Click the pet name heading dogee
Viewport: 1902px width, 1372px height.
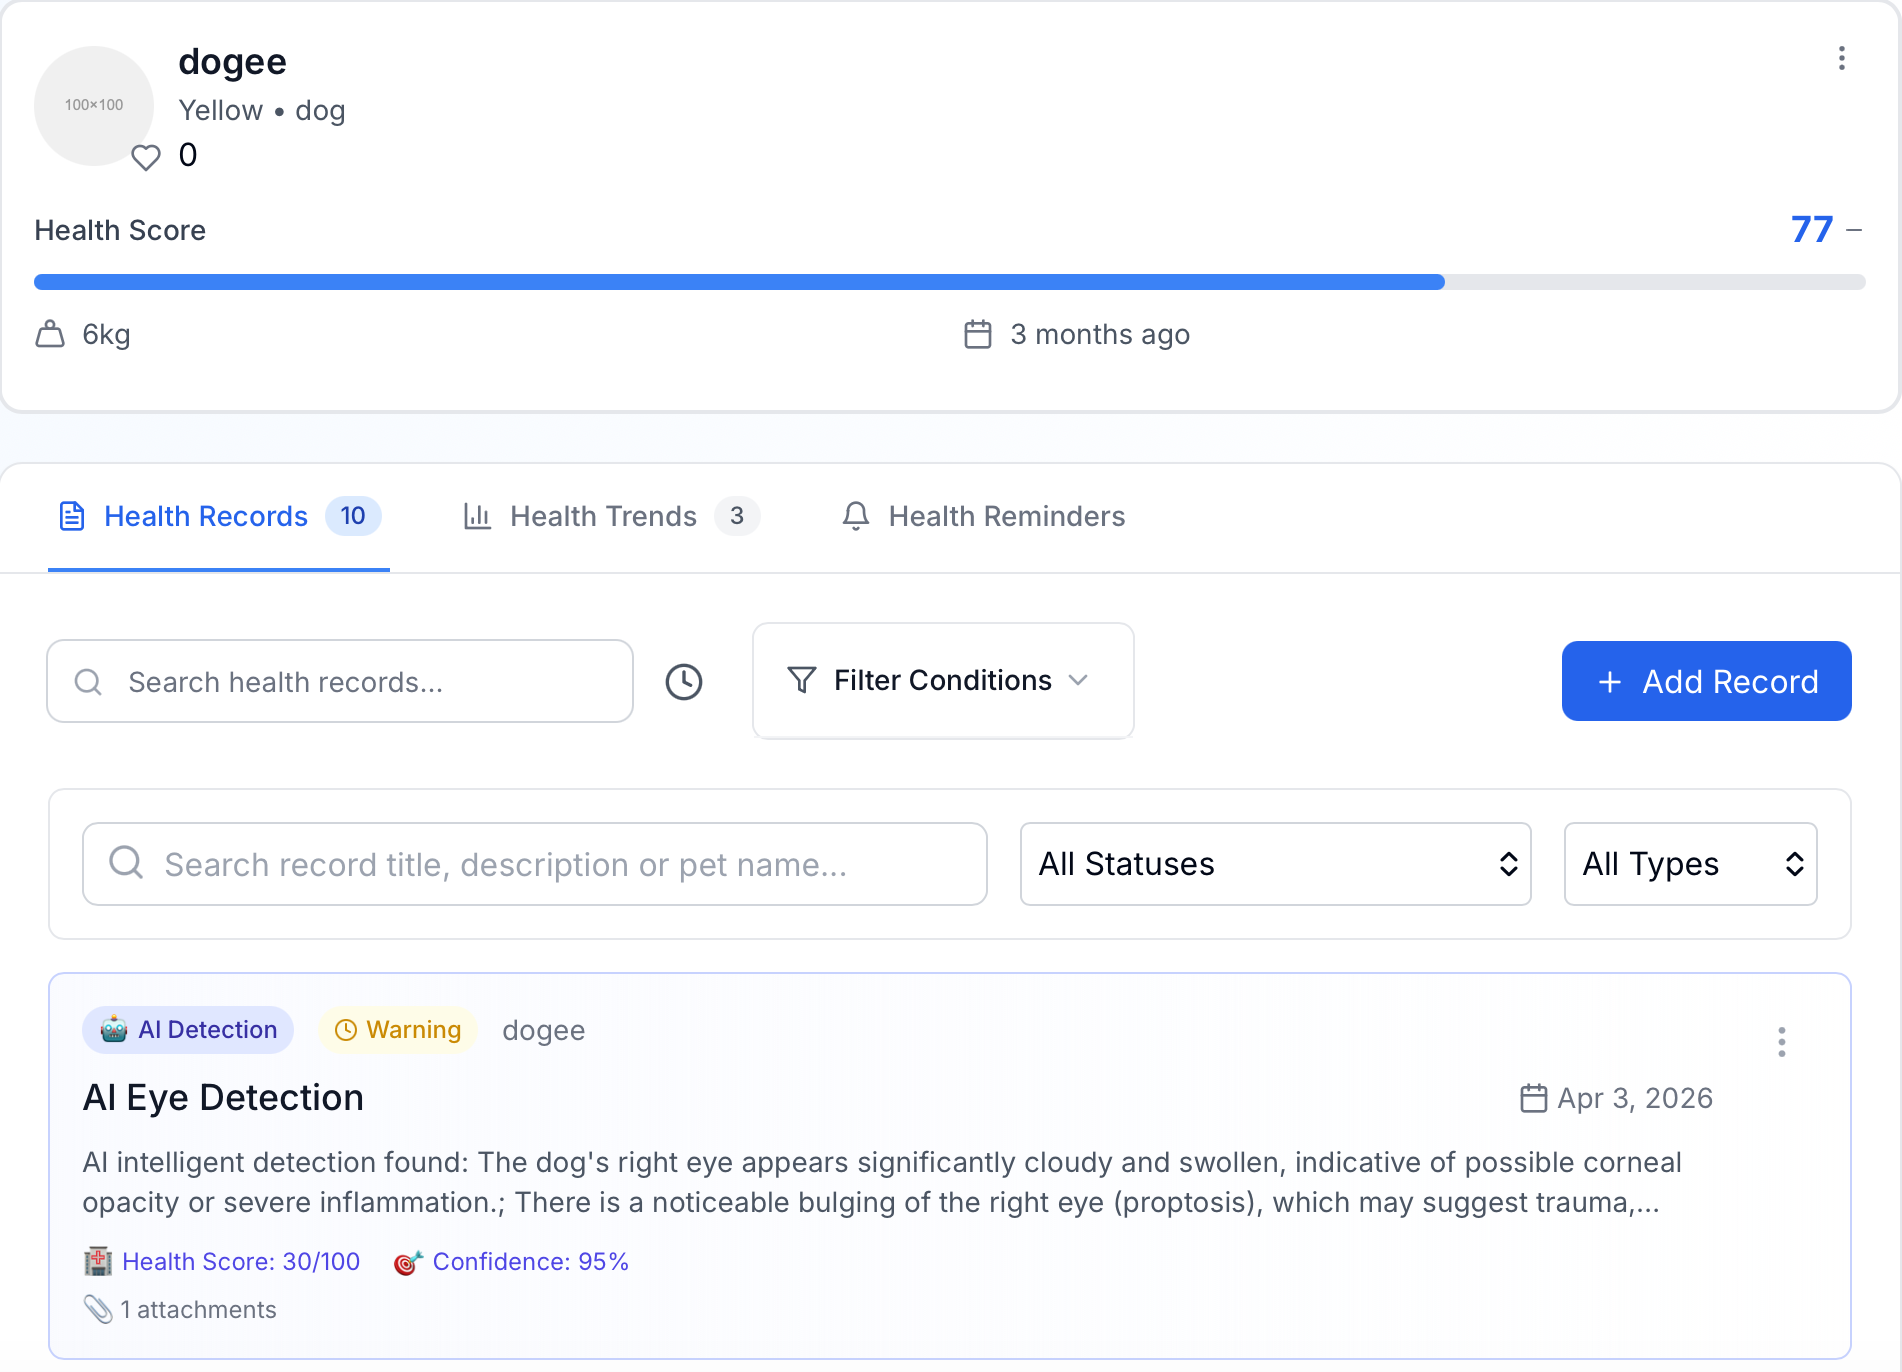click(232, 62)
